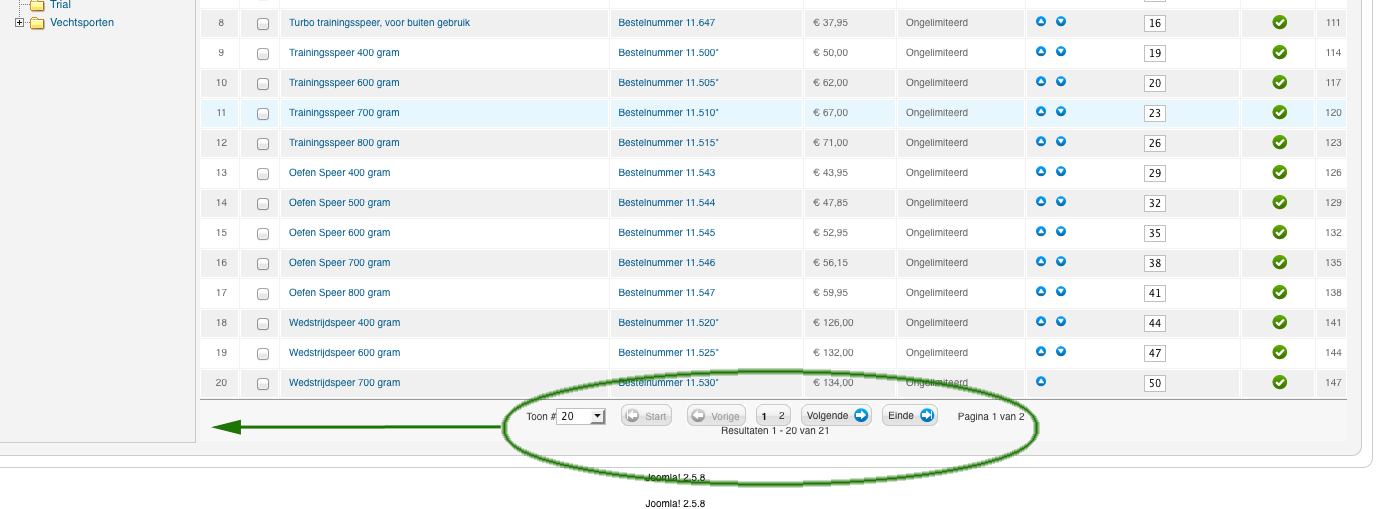Select checkbox for Trainingsspeer 800 gram

[263, 143]
